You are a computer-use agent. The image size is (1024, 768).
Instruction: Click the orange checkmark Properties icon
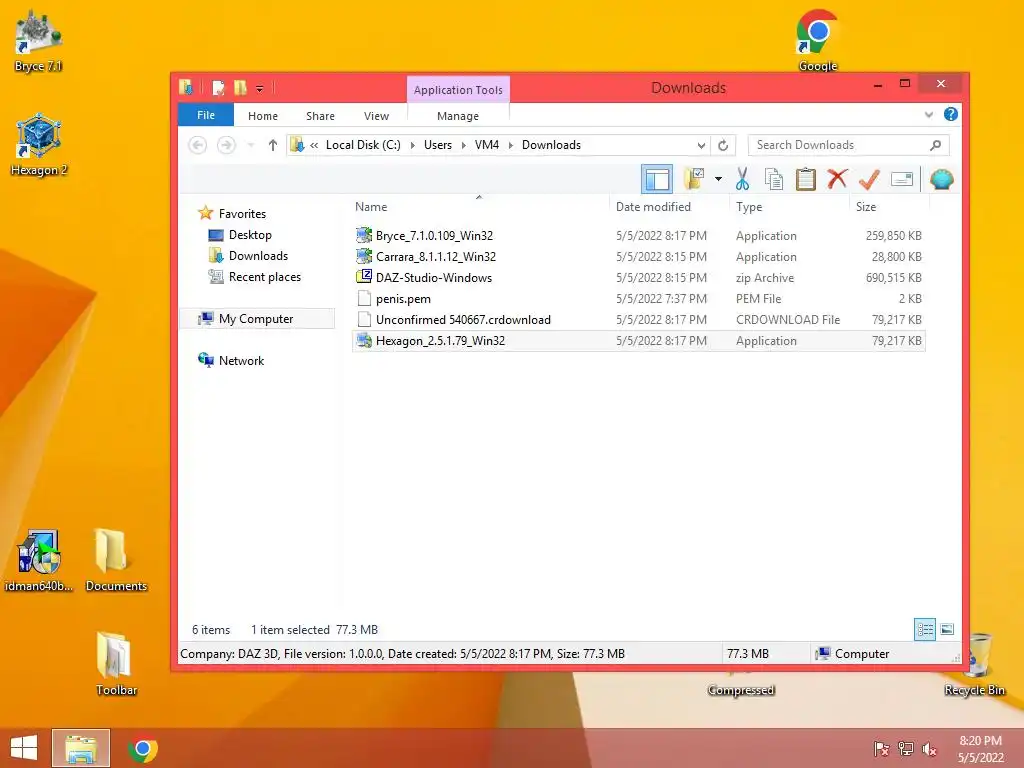click(869, 179)
